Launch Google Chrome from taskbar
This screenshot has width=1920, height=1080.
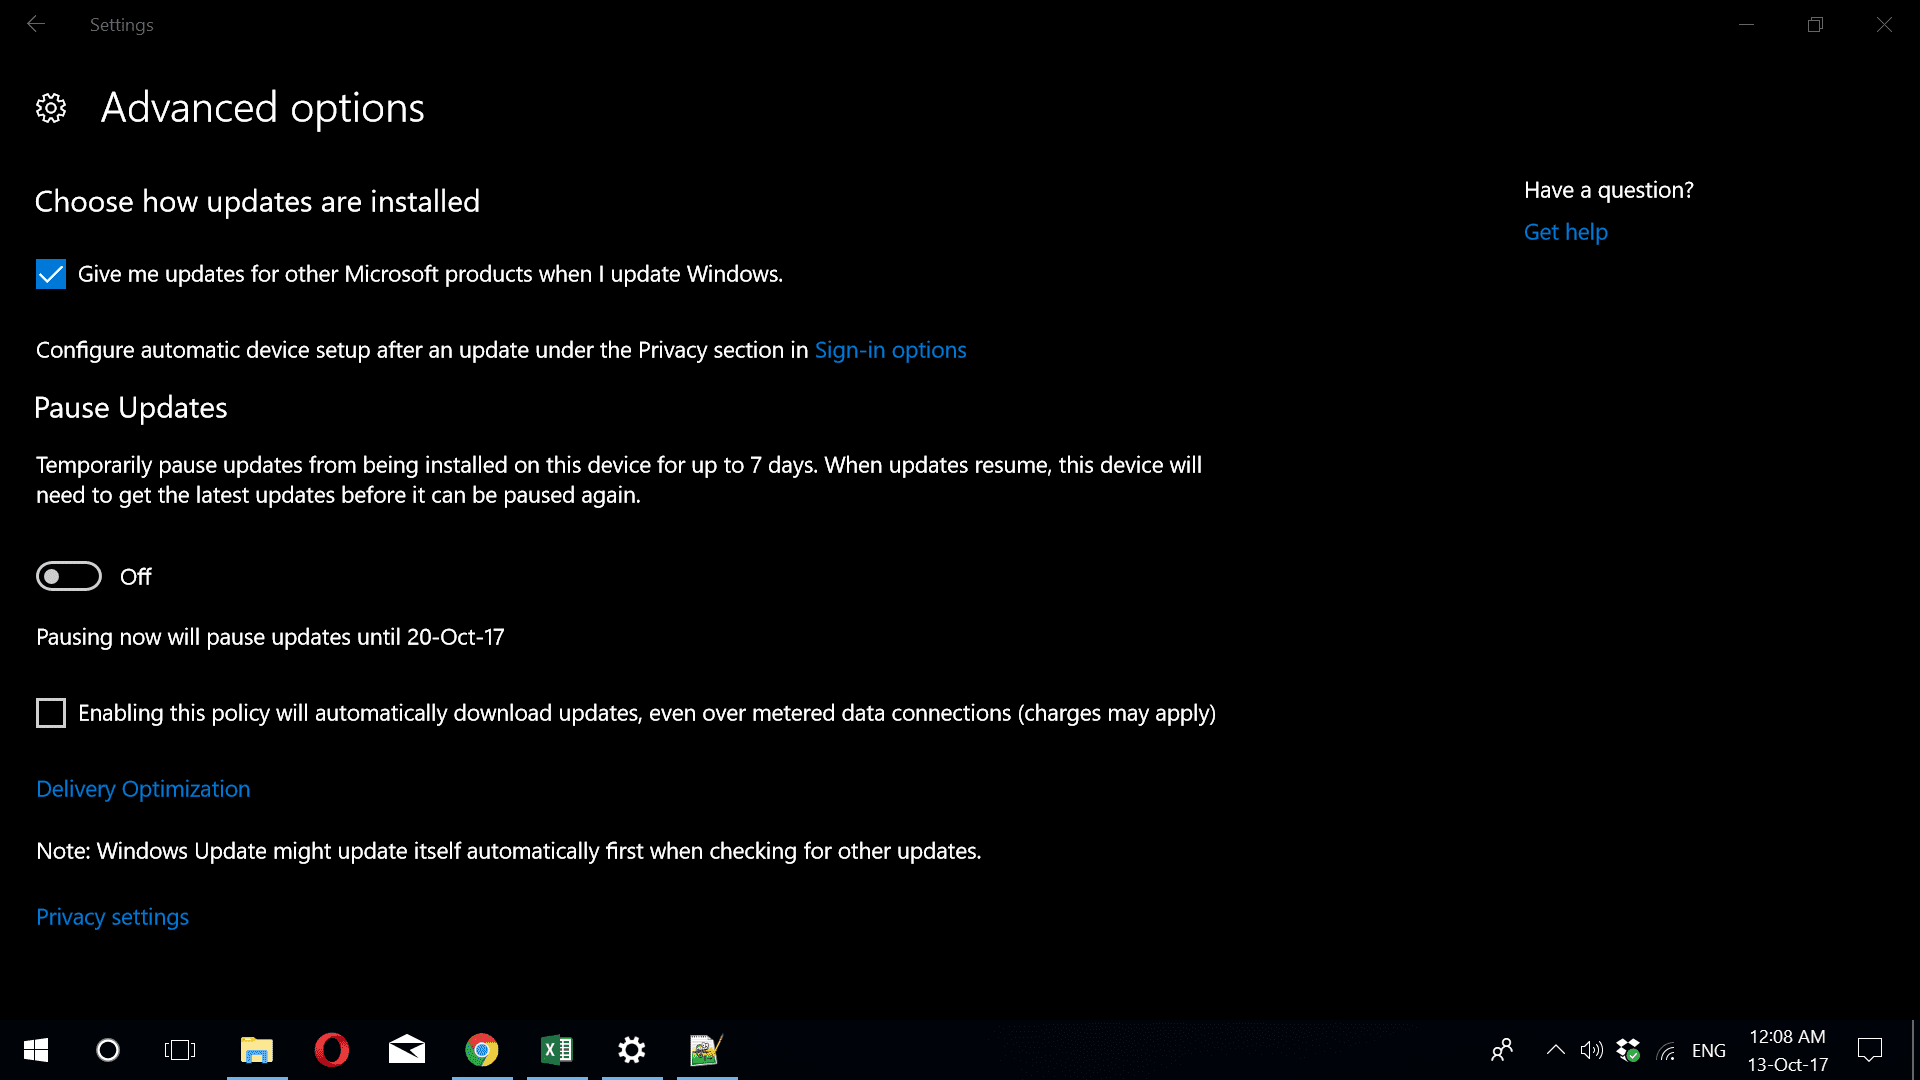(481, 1050)
